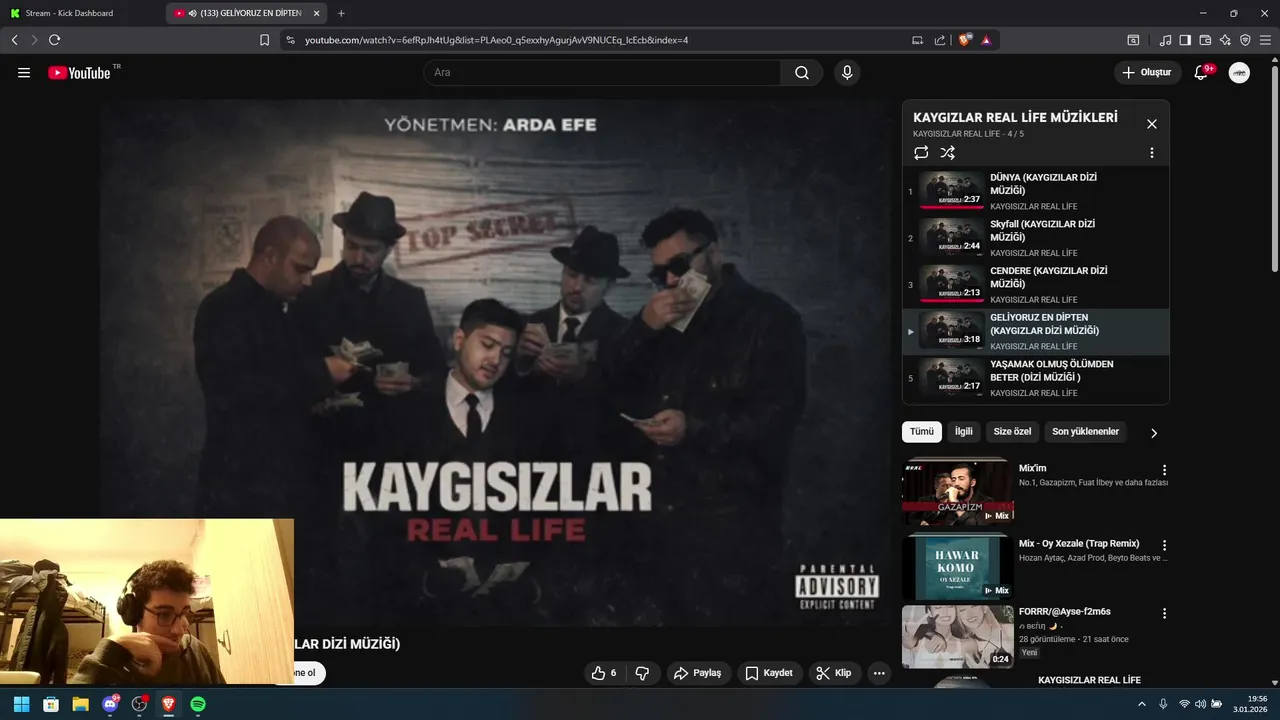Open the Brave playlist music-note icon

click(1165, 40)
